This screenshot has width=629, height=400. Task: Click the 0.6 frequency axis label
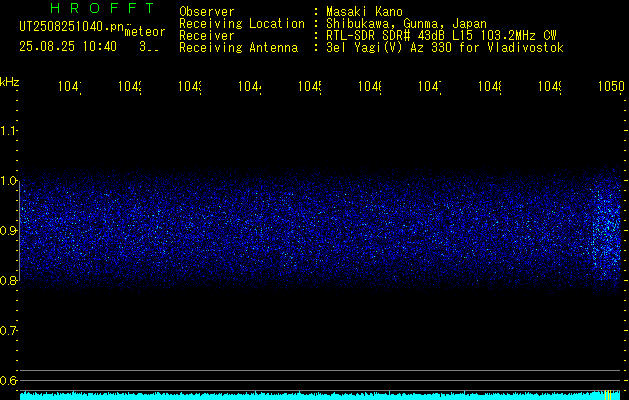point(8,380)
